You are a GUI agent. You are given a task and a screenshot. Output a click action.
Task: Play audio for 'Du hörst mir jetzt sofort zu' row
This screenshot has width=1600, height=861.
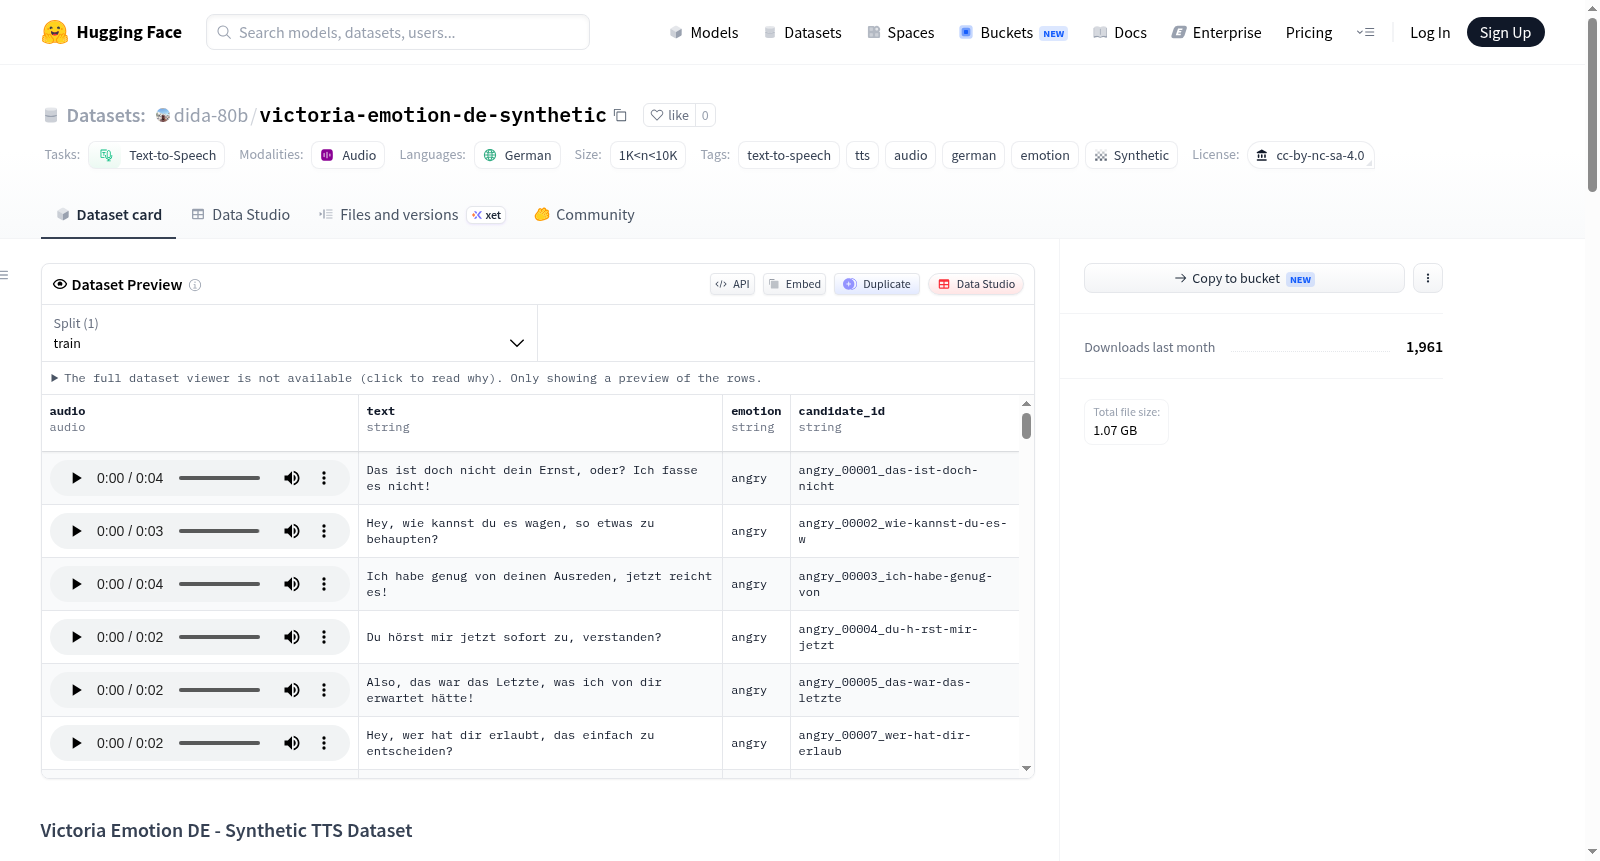(x=76, y=637)
